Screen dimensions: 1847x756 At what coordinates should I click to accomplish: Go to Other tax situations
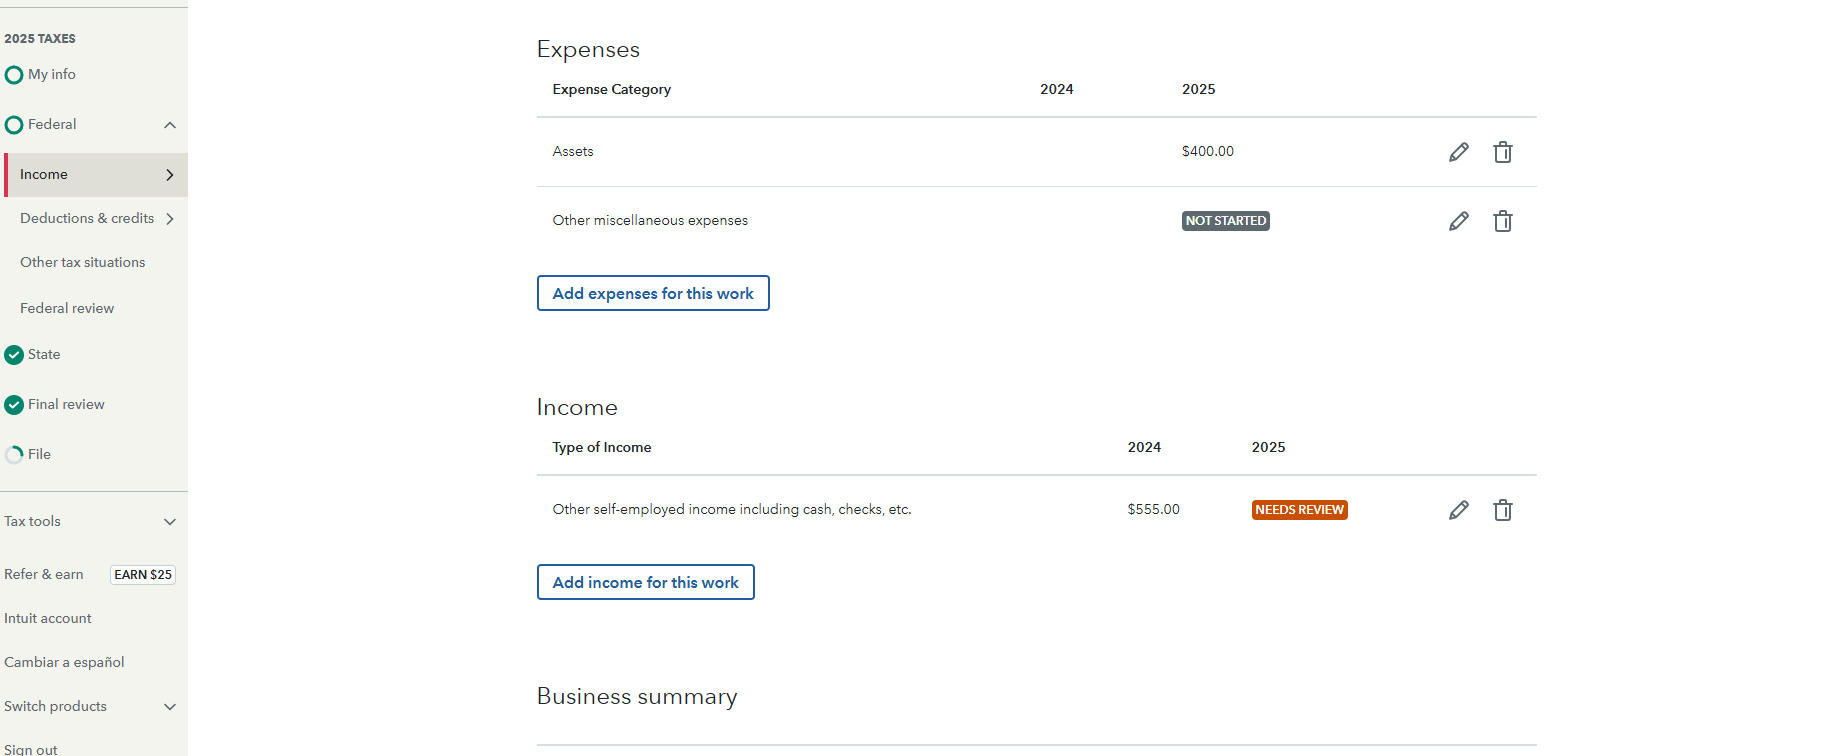[82, 263]
